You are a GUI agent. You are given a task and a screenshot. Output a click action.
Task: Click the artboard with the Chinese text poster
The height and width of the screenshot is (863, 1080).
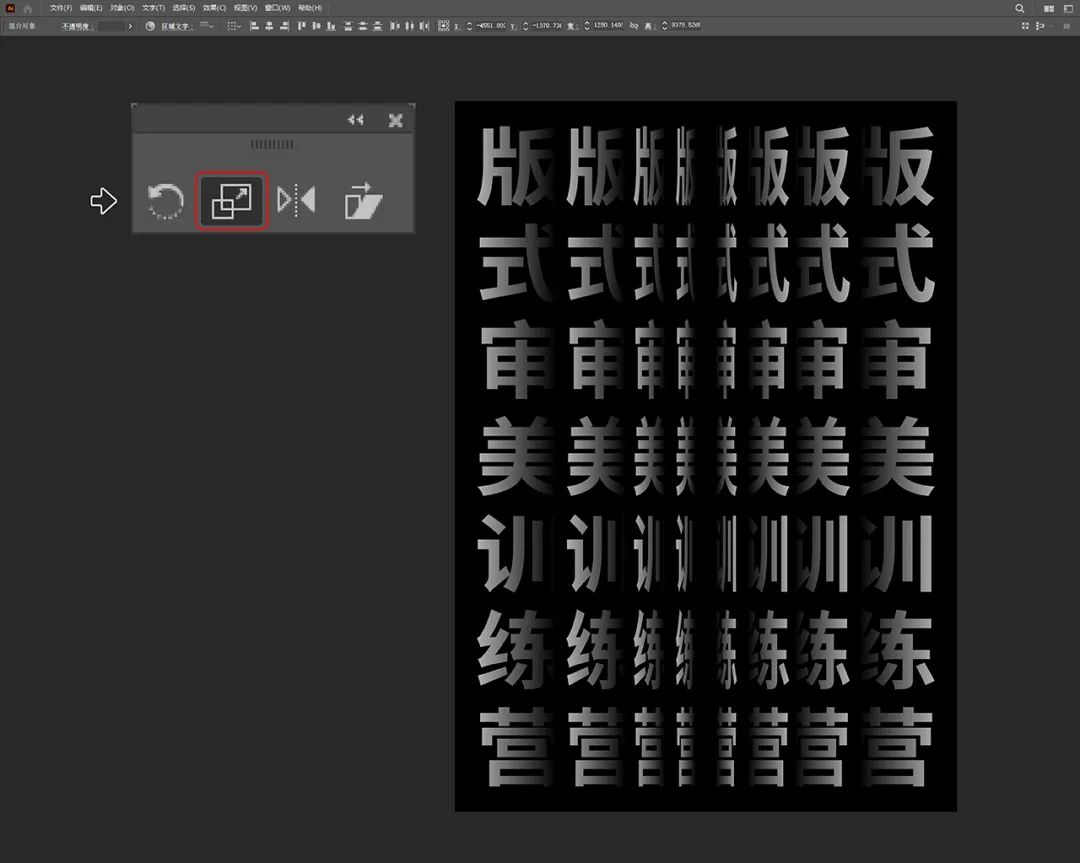tap(705, 456)
